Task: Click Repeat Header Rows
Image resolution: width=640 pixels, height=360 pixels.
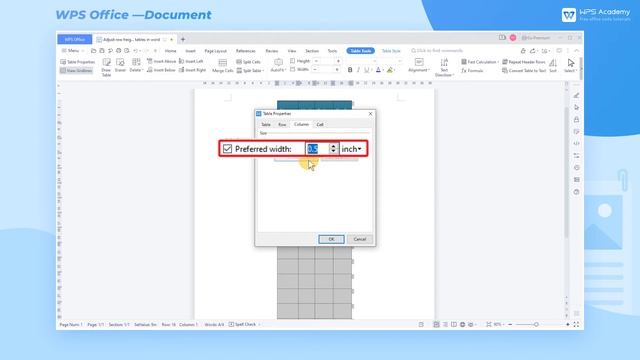Action: (524, 62)
